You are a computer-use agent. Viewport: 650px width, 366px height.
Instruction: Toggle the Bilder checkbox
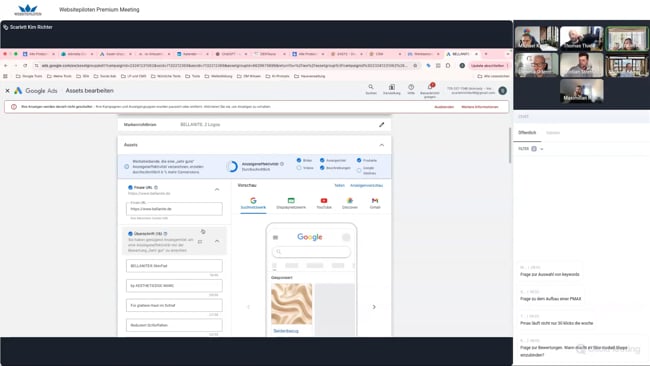click(299, 160)
